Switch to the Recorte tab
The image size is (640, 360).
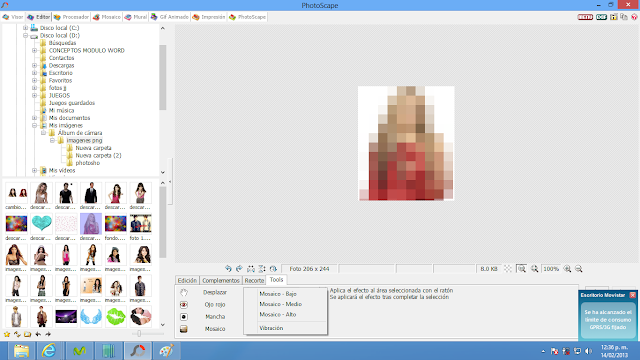(x=254, y=280)
